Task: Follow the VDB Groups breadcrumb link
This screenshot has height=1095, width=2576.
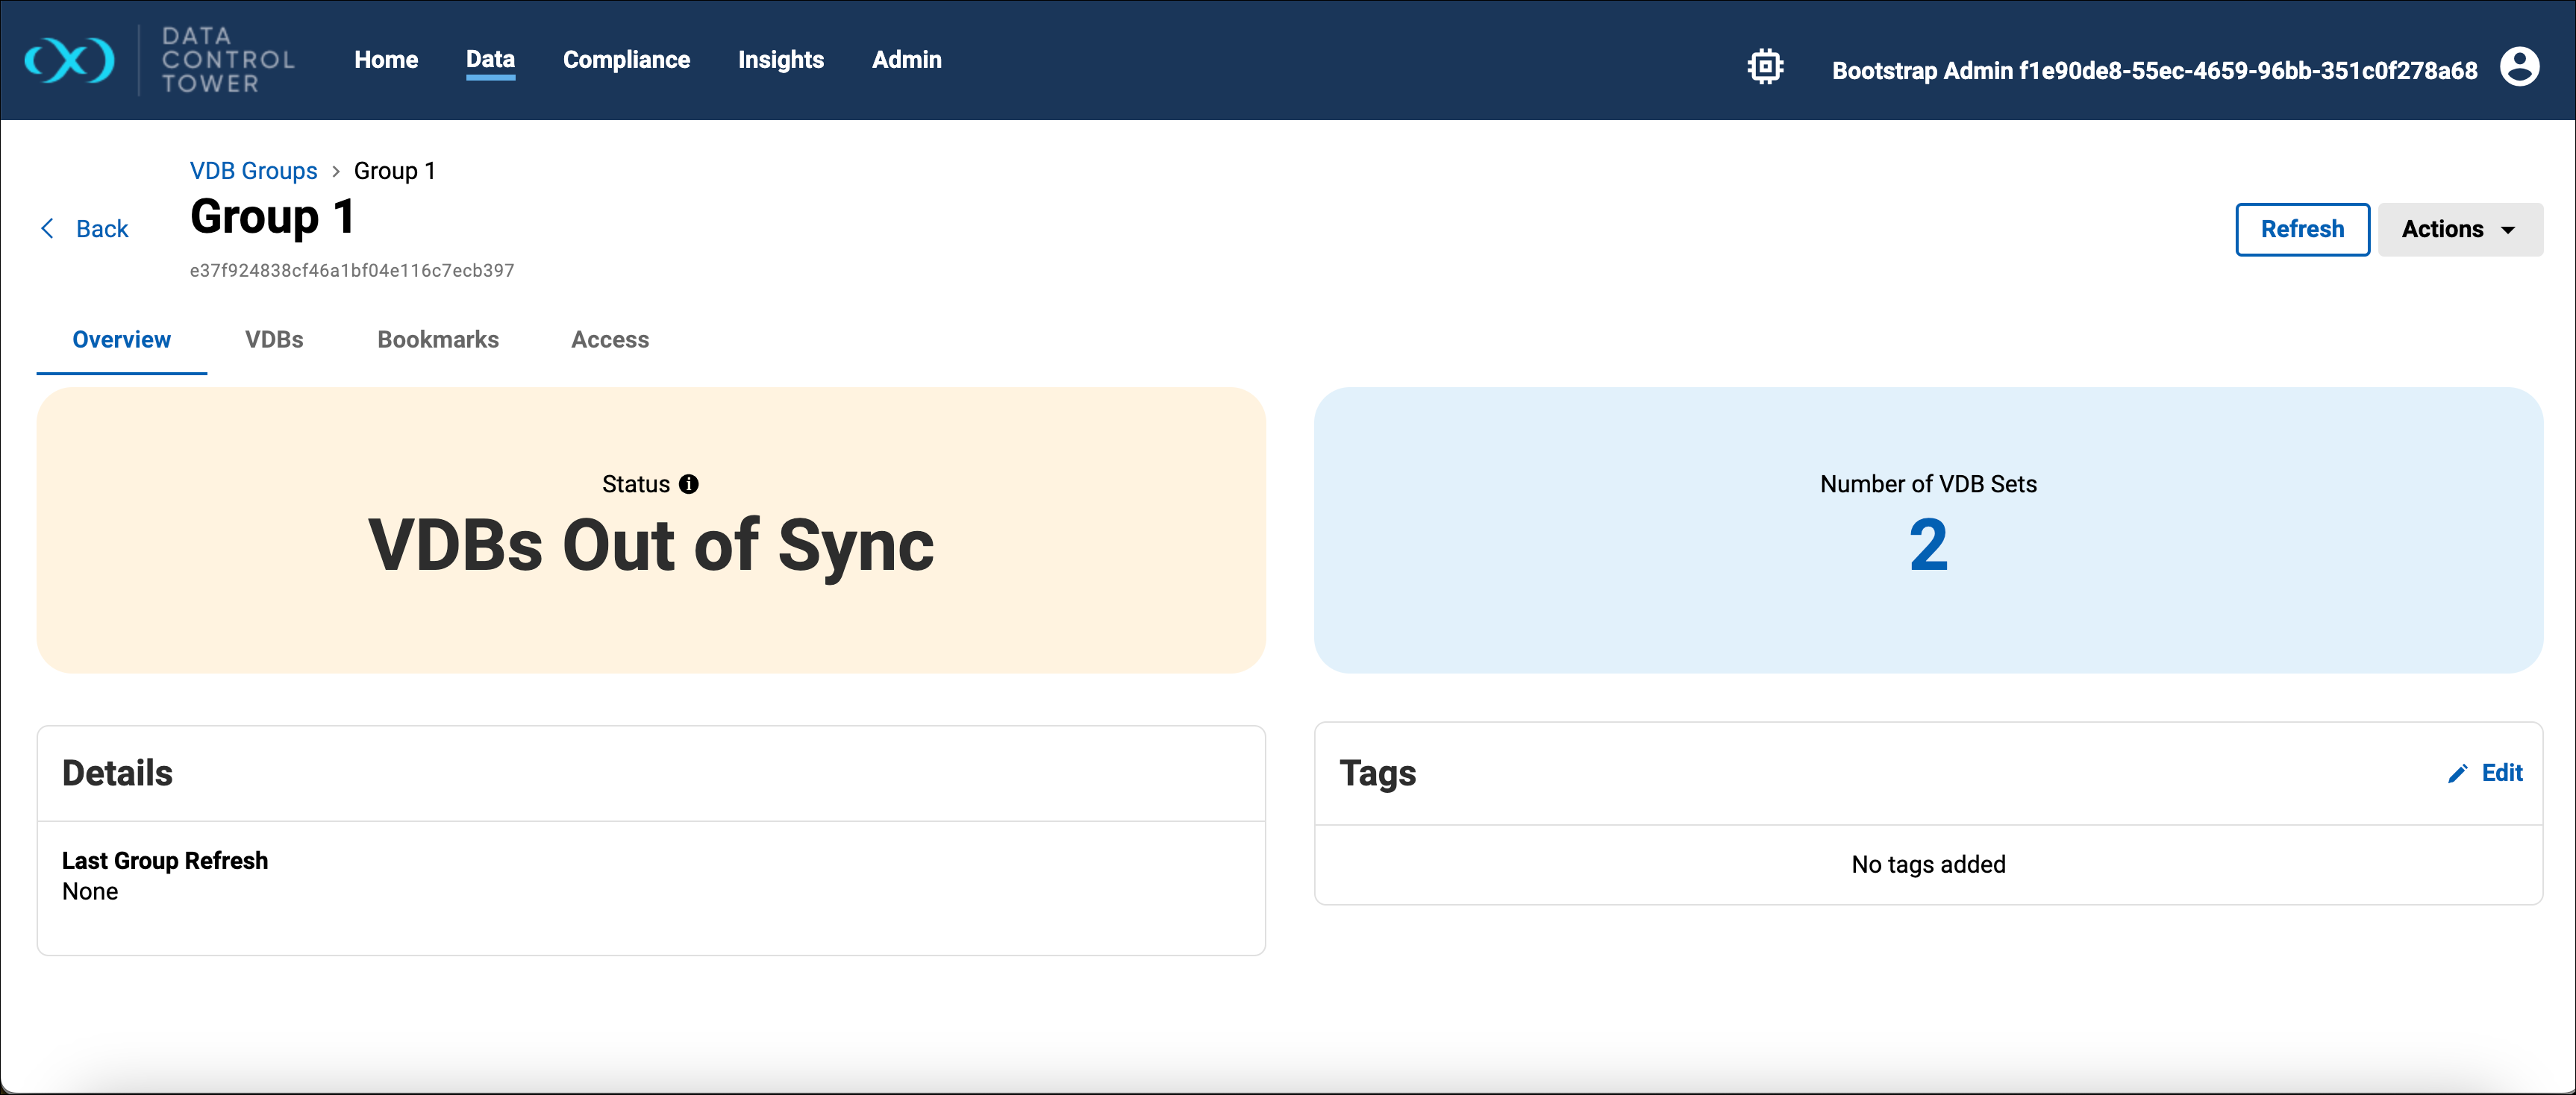Action: (x=253, y=171)
